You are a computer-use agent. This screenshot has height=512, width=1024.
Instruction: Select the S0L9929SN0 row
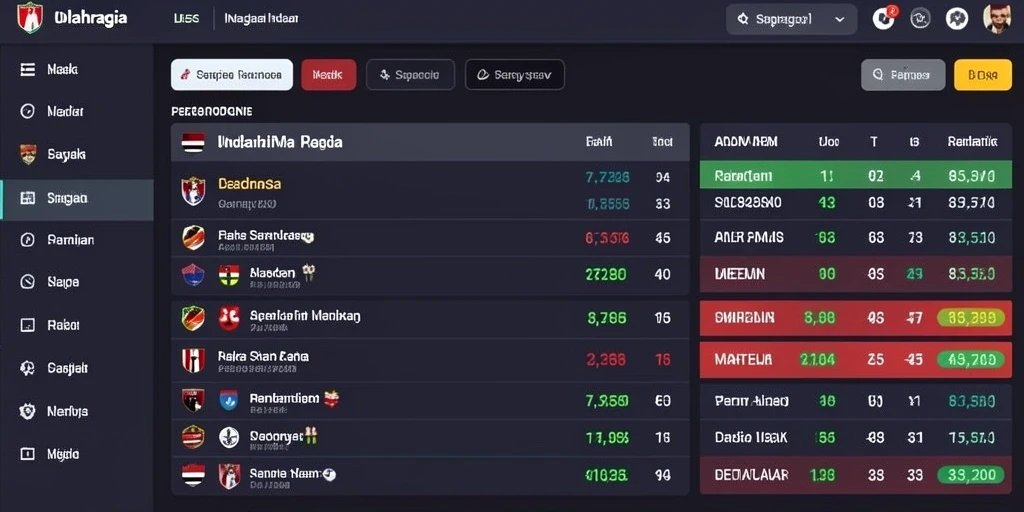point(856,203)
